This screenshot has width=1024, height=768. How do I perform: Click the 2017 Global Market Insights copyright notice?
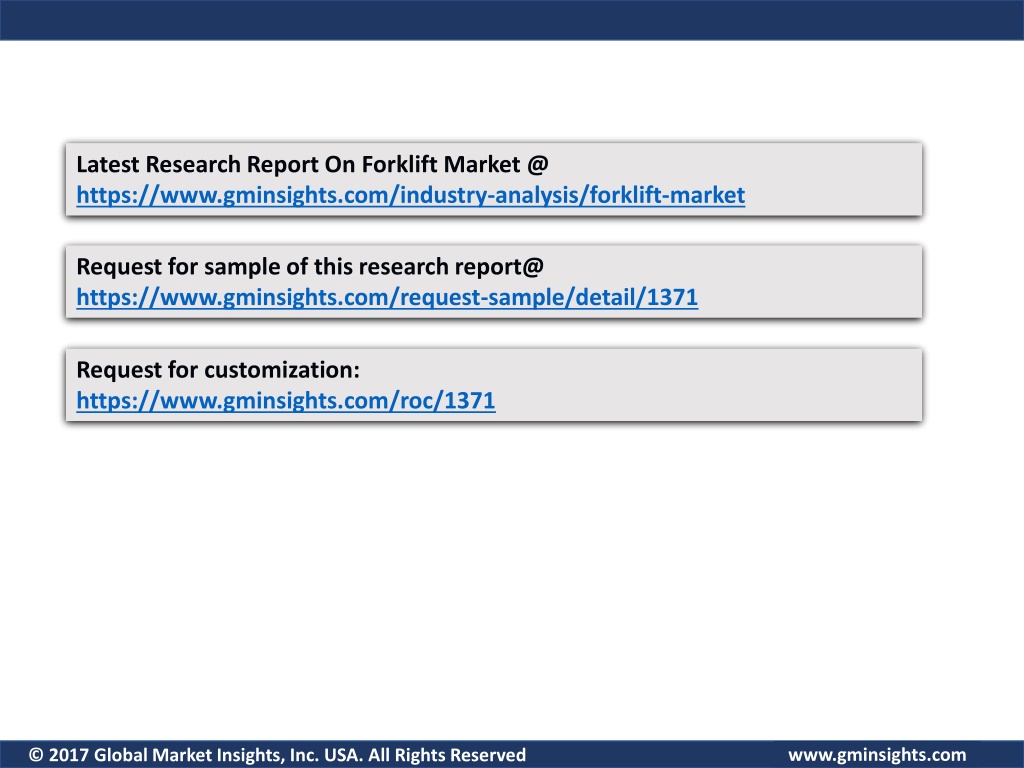click(x=278, y=755)
